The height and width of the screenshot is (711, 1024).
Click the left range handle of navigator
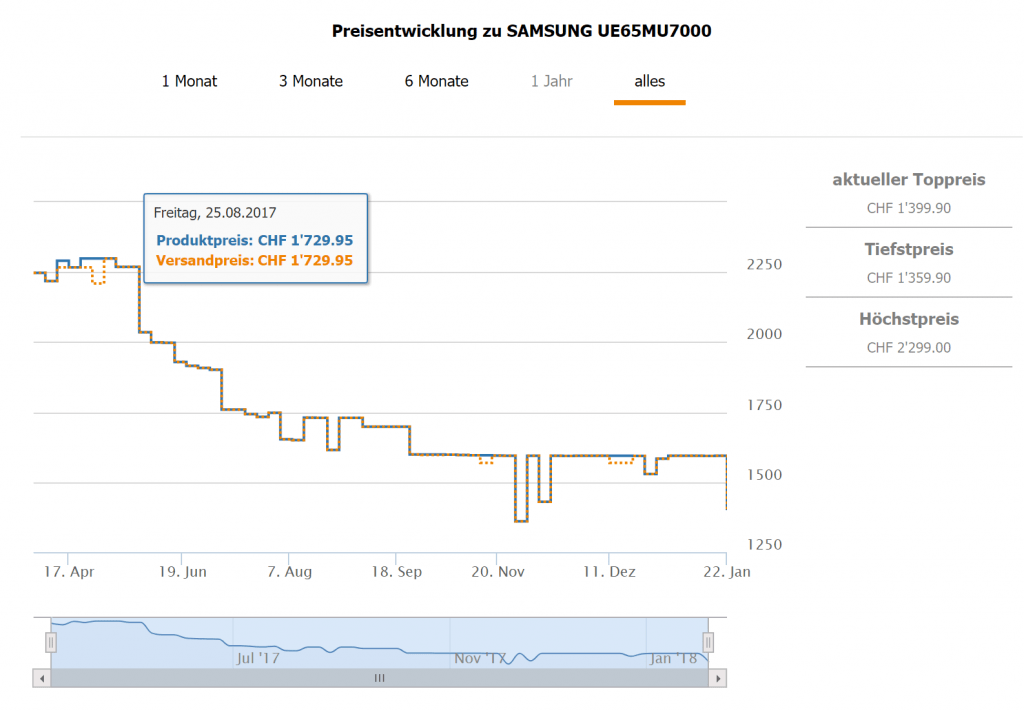coord(51,642)
